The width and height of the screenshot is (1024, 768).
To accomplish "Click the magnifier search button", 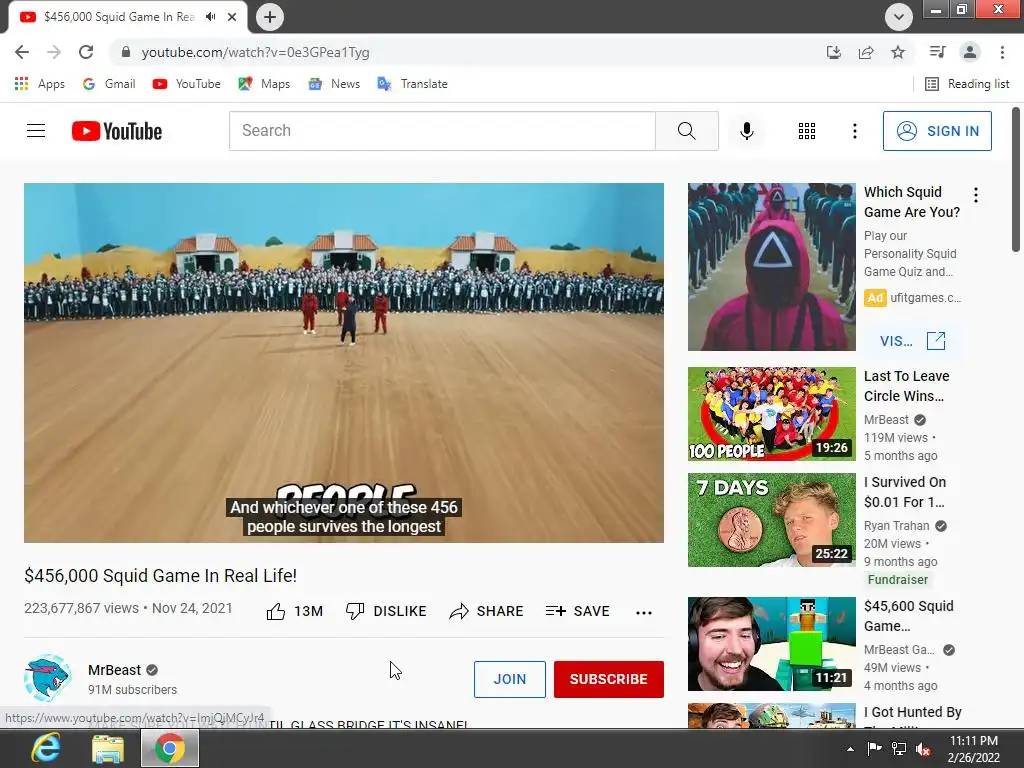I will pyautogui.click(x=686, y=131).
